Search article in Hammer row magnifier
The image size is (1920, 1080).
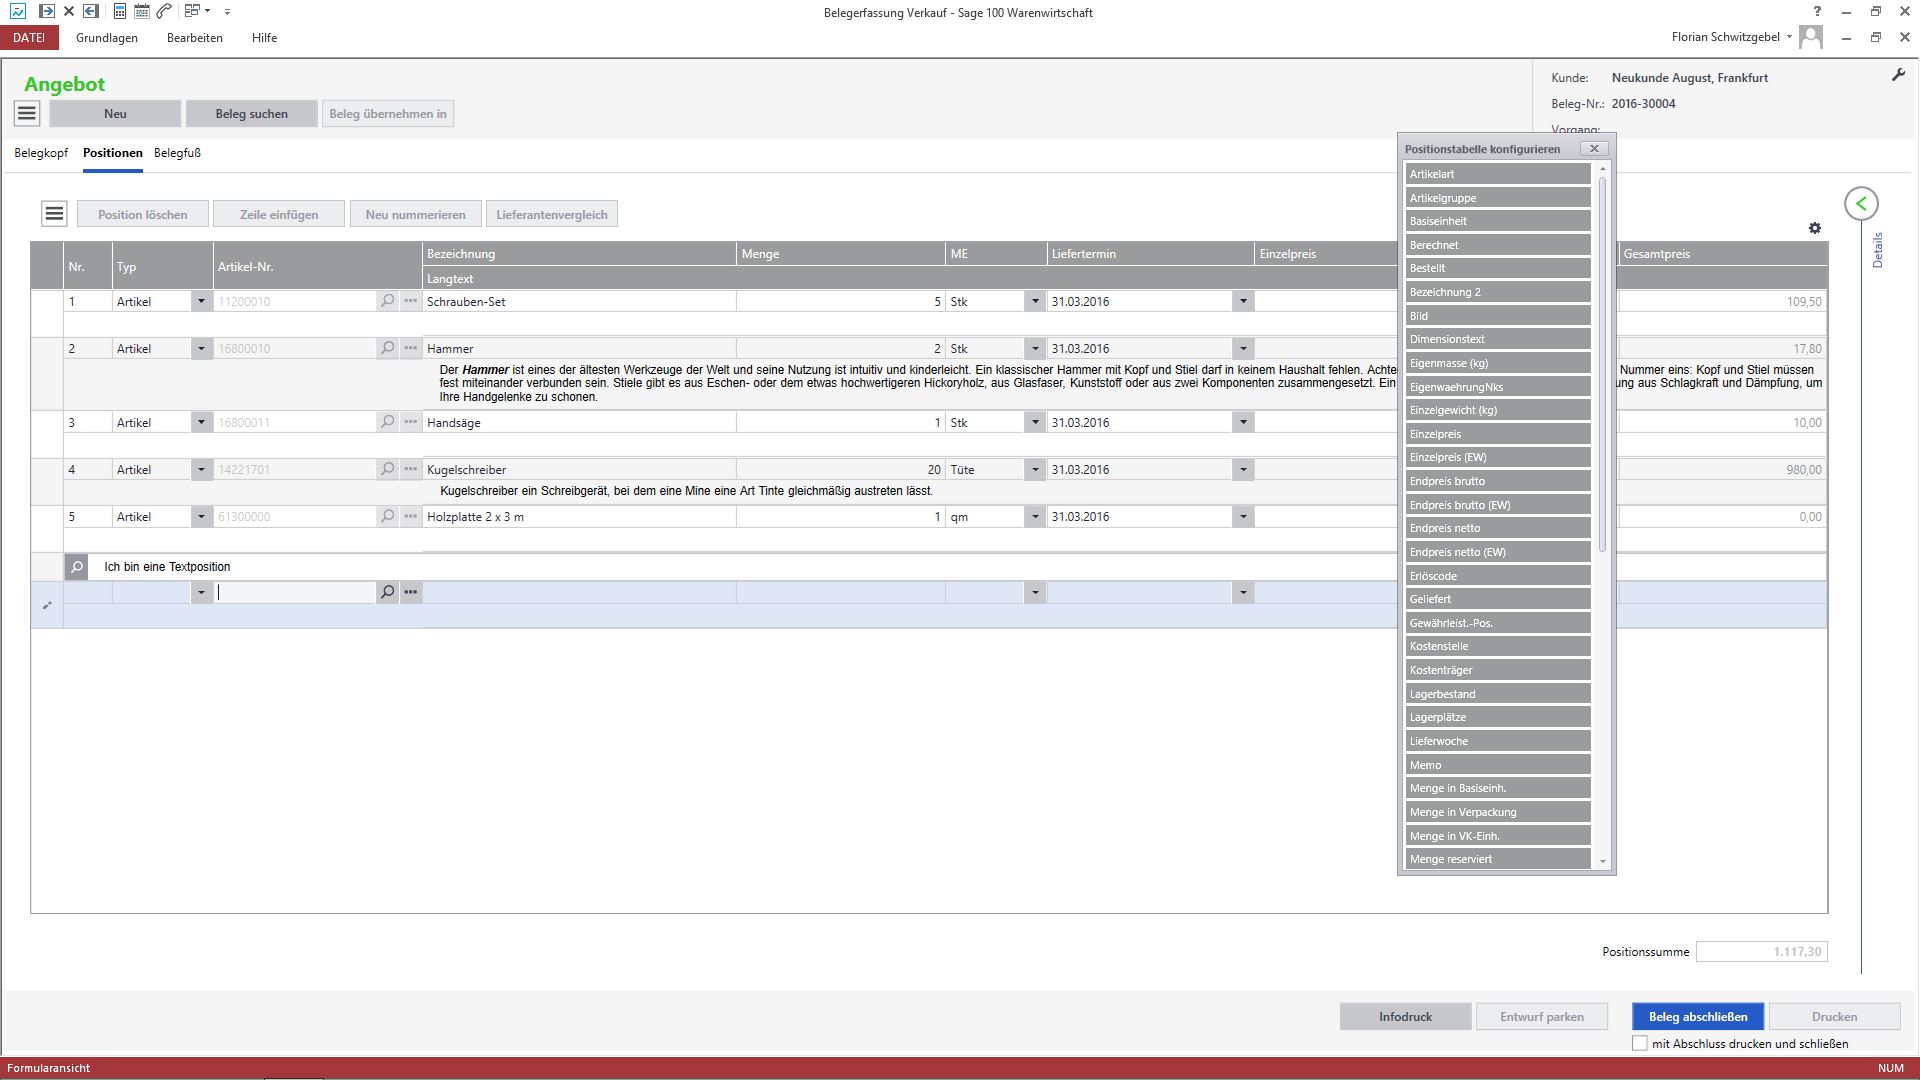tap(388, 348)
